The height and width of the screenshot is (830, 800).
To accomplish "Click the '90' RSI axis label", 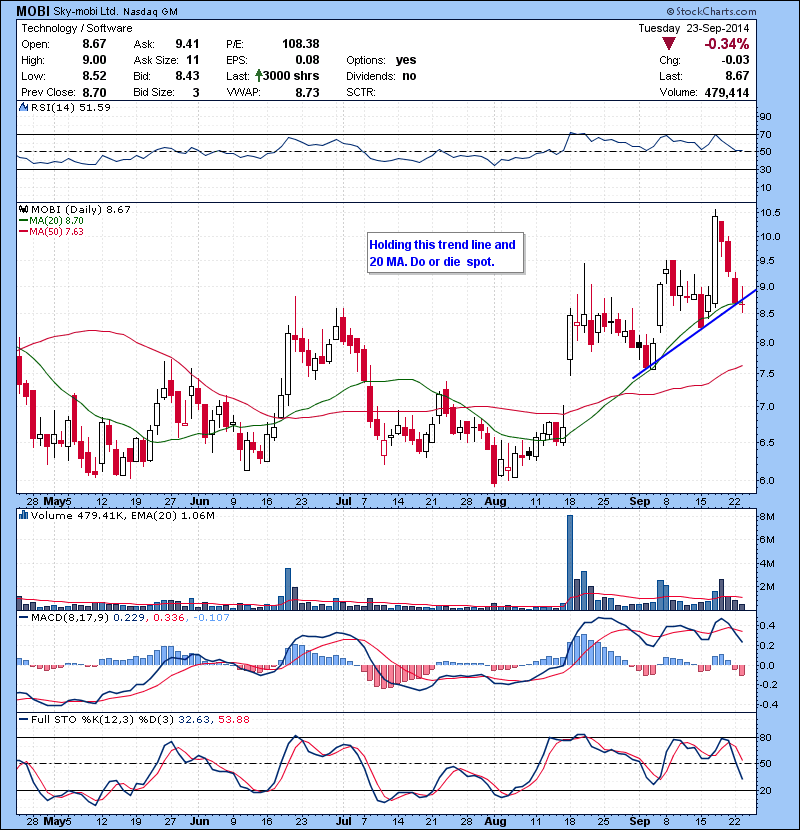I will tap(766, 117).
